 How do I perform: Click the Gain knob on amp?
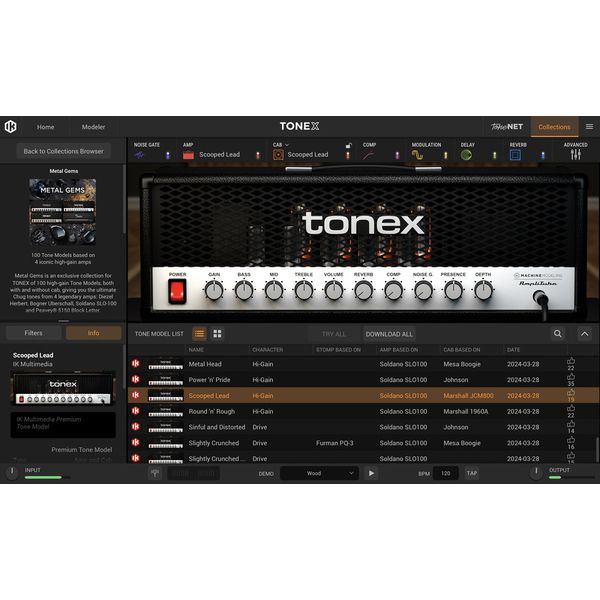214,291
